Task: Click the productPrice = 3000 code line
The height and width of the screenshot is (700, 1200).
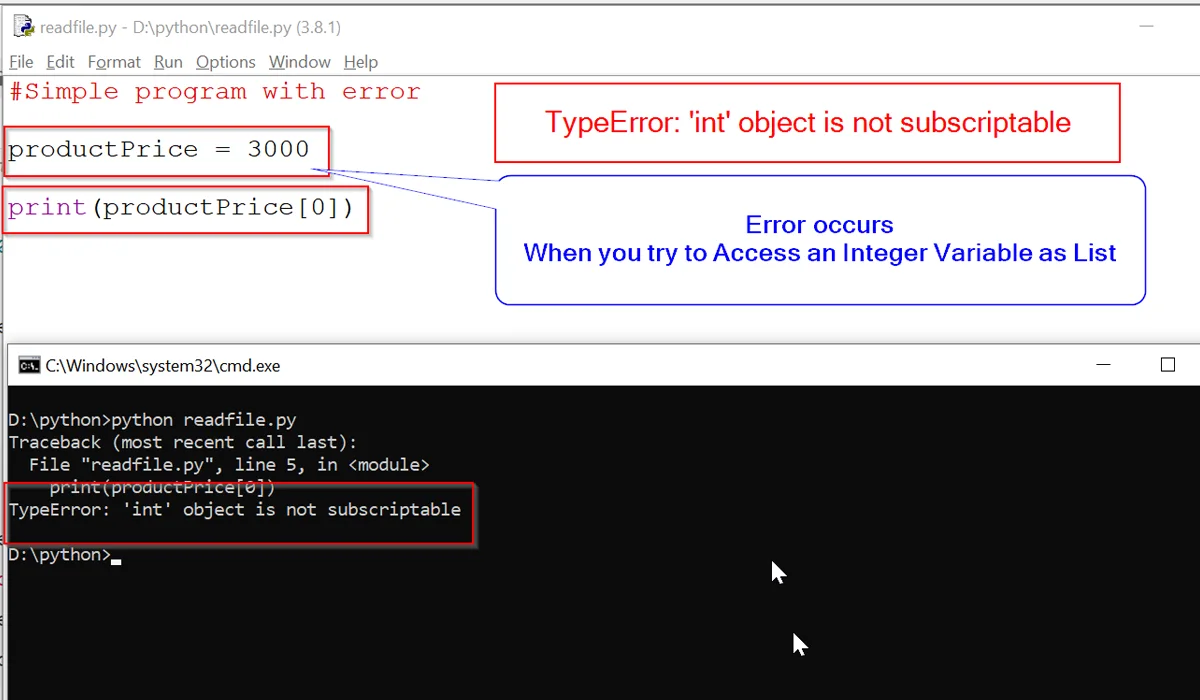Action: (160, 148)
